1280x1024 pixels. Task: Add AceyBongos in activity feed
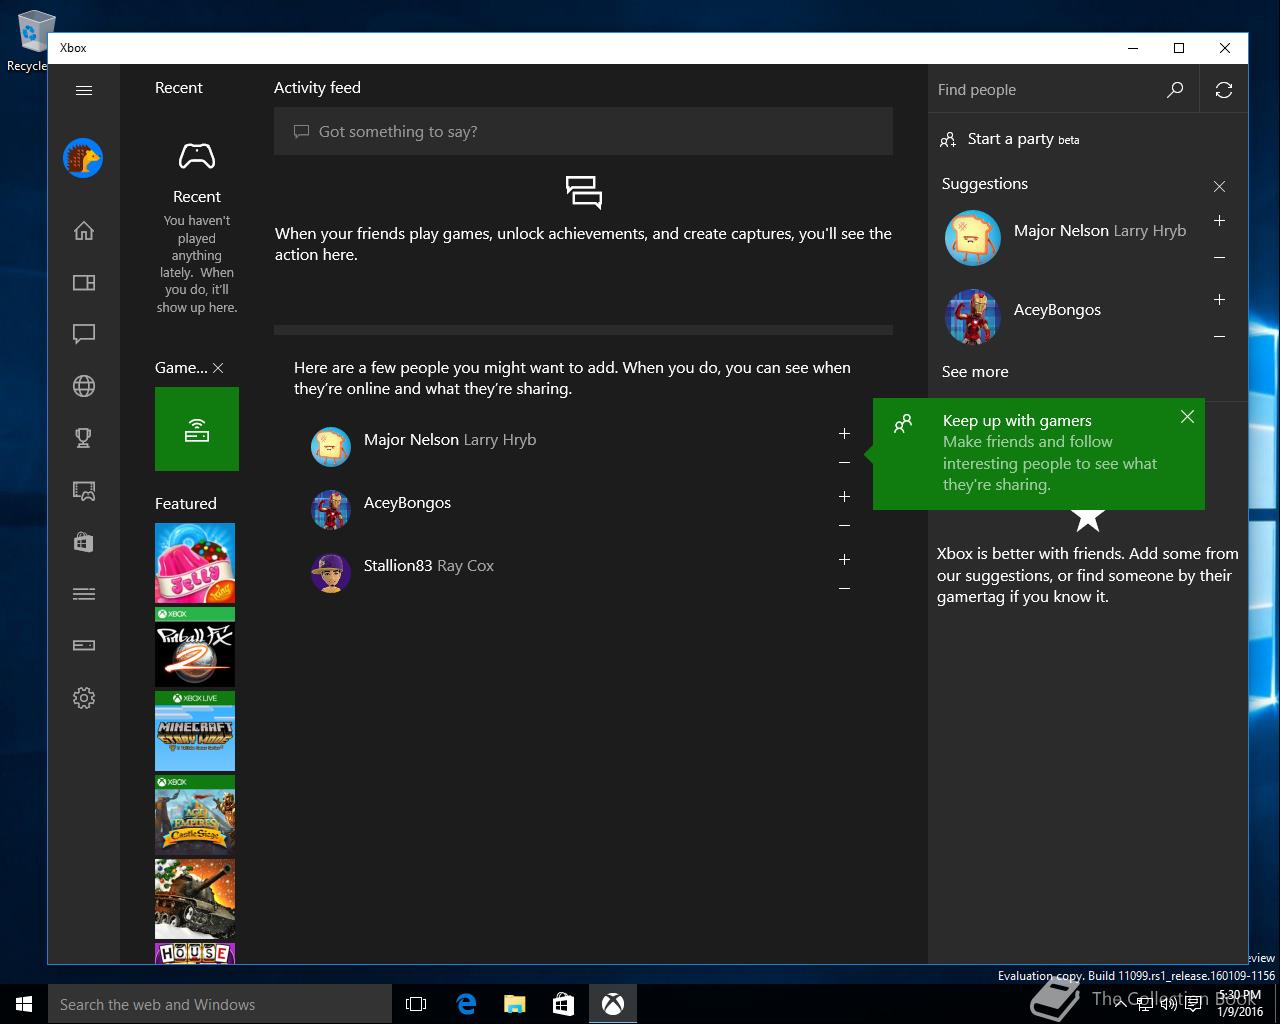[844, 497]
